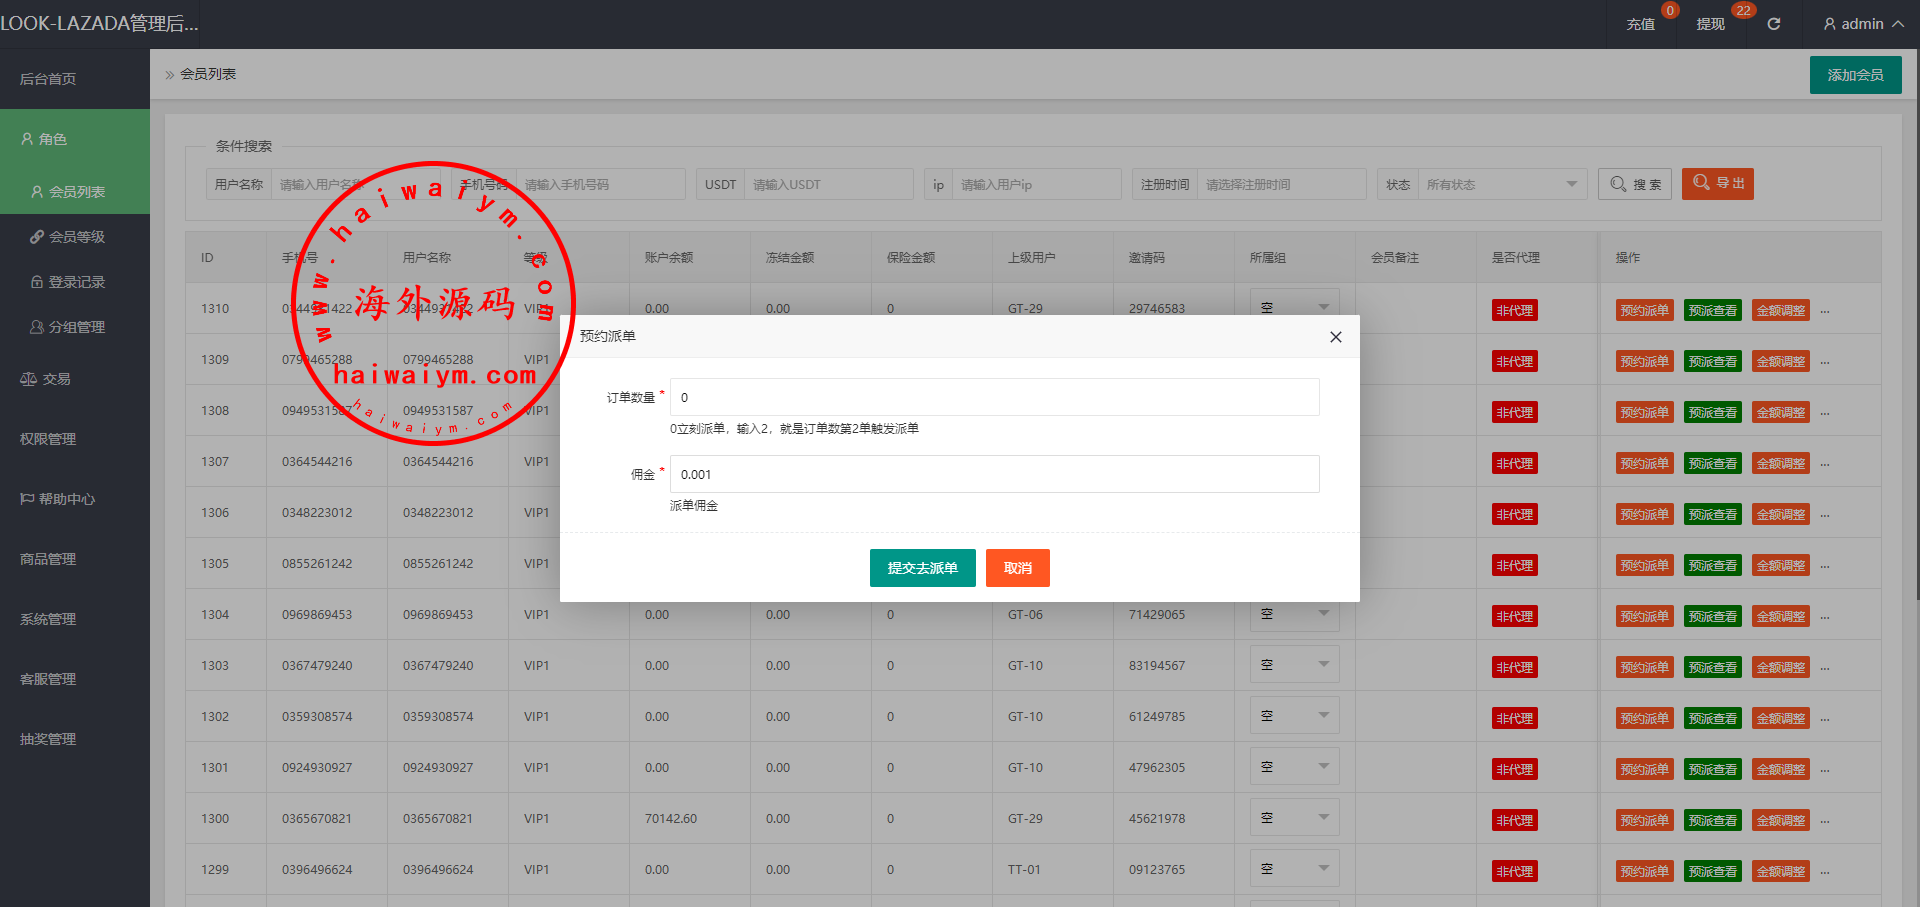
Task: Click the 佣金 input field
Action: 994,474
